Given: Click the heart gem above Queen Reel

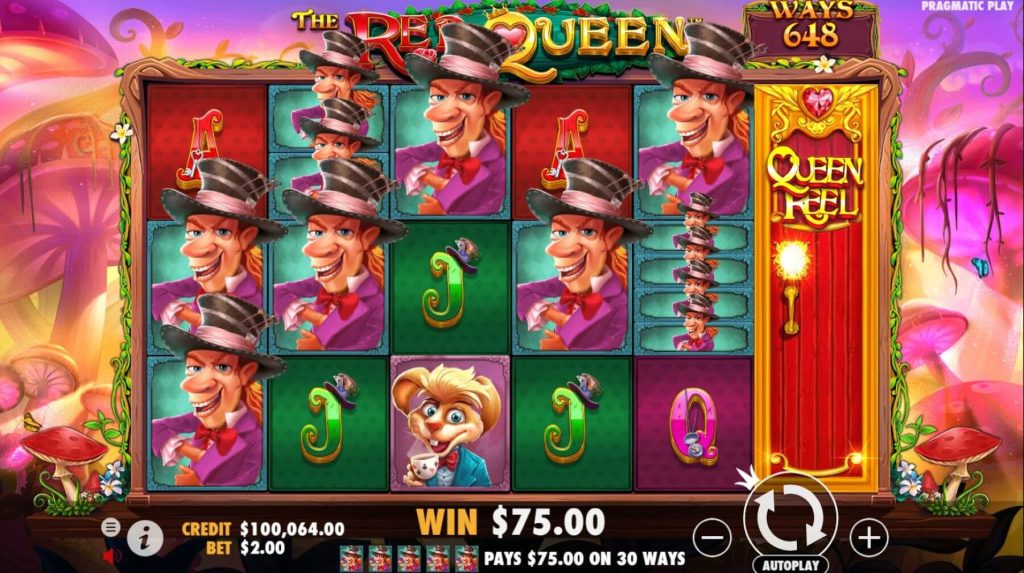Looking at the screenshot, I should pos(817,103).
